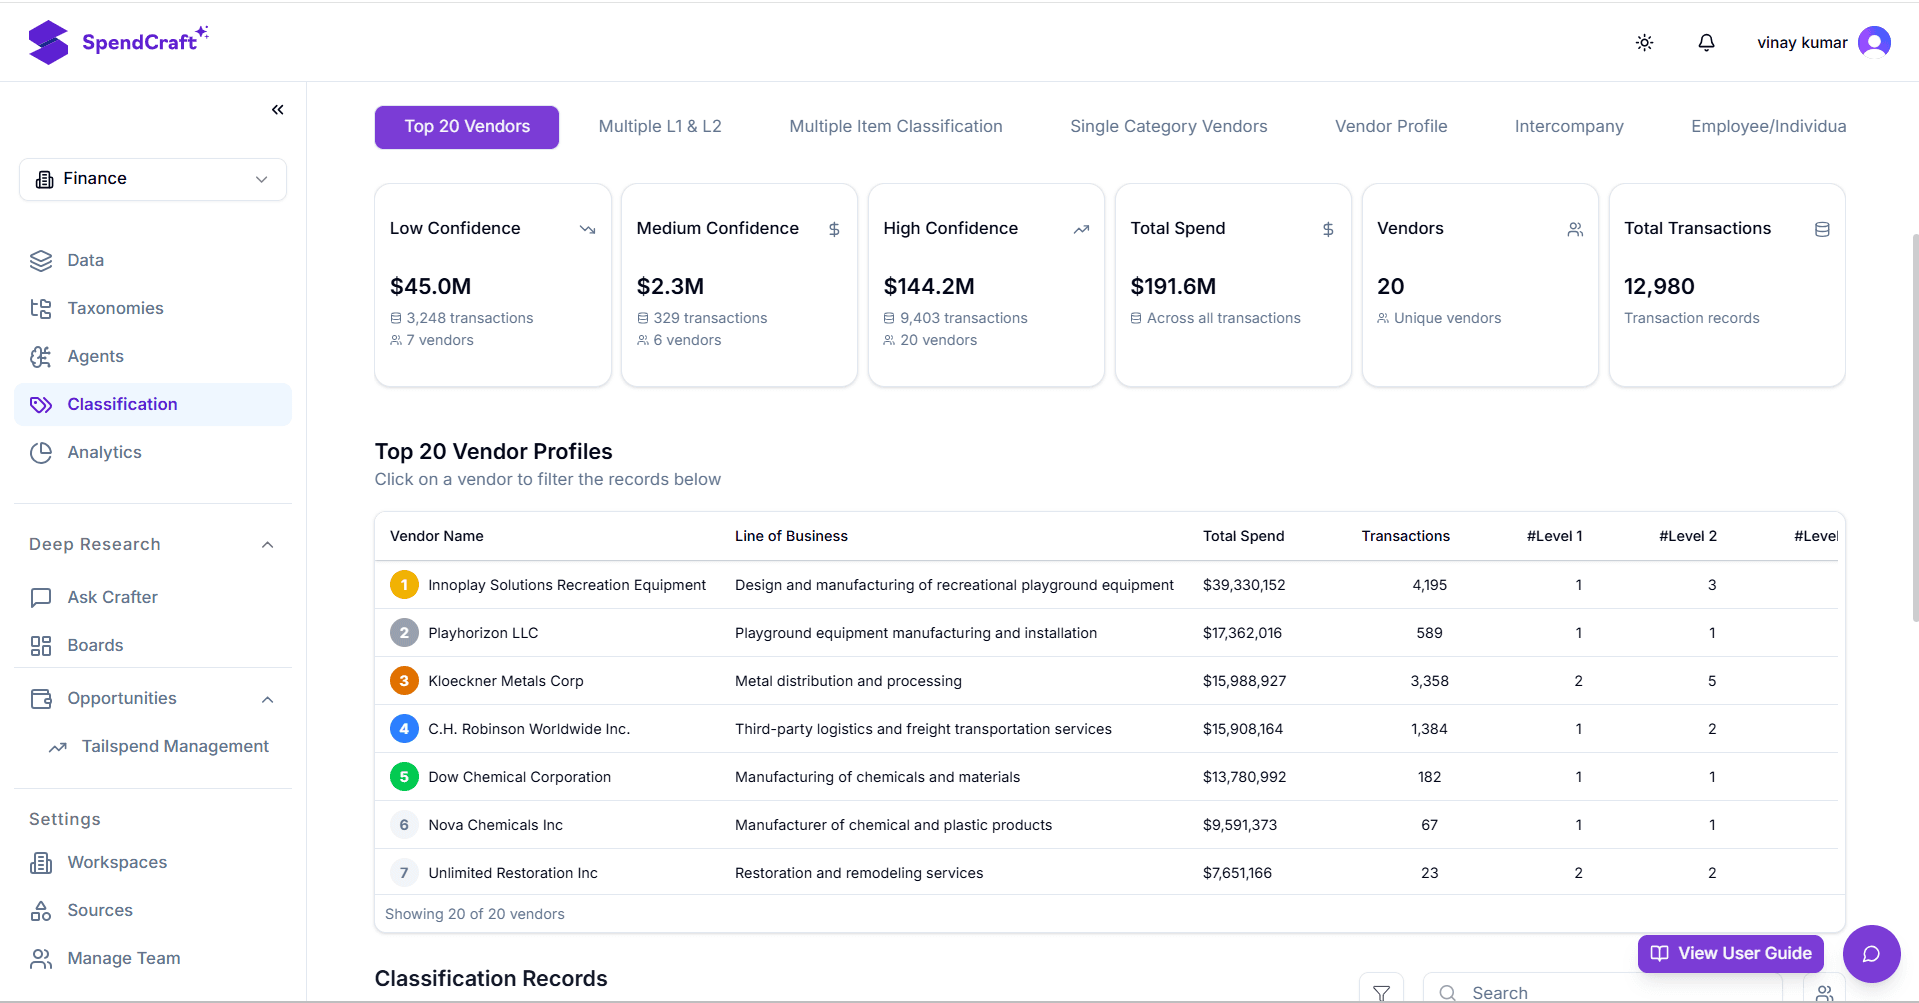This screenshot has width=1919, height=1003.
Task: Click the page vertical scrollbar
Action: pyautogui.click(x=1914, y=430)
